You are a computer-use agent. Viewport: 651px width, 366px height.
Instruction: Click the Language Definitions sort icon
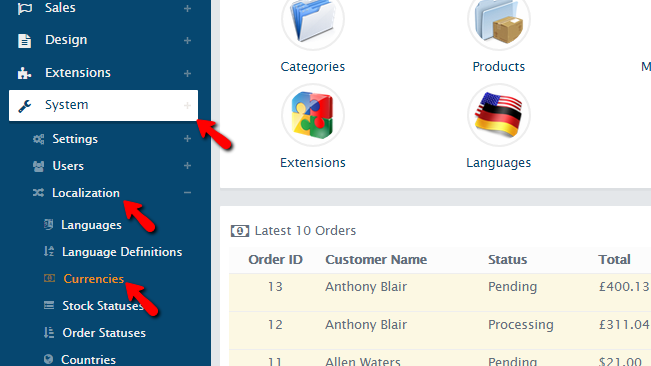tap(49, 251)
